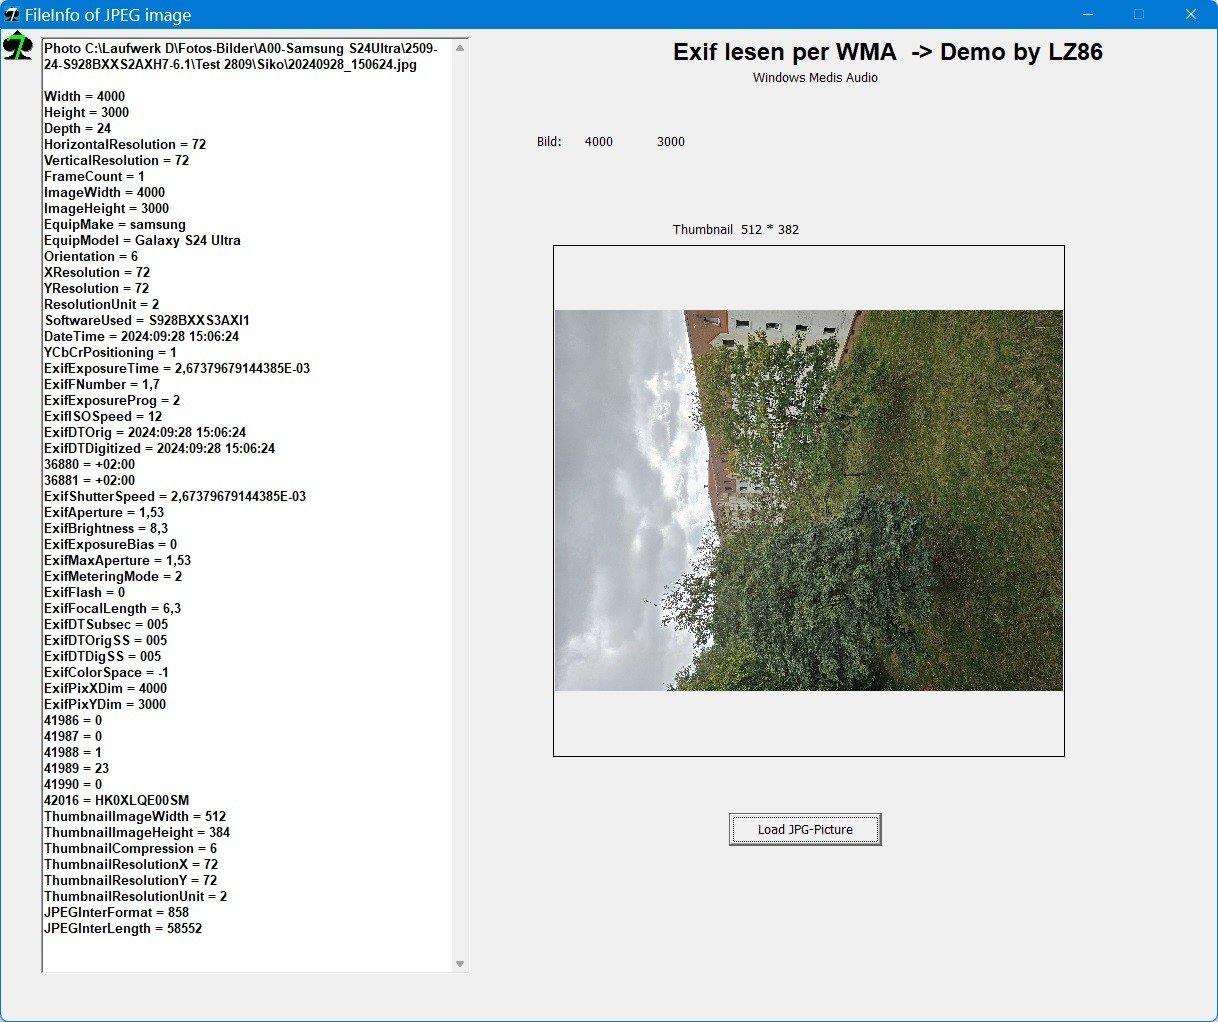Select 'ExifMaxAperture = 1,53' line
The height and width of the screenshot is (1022, 1218).
click(118, 560)
